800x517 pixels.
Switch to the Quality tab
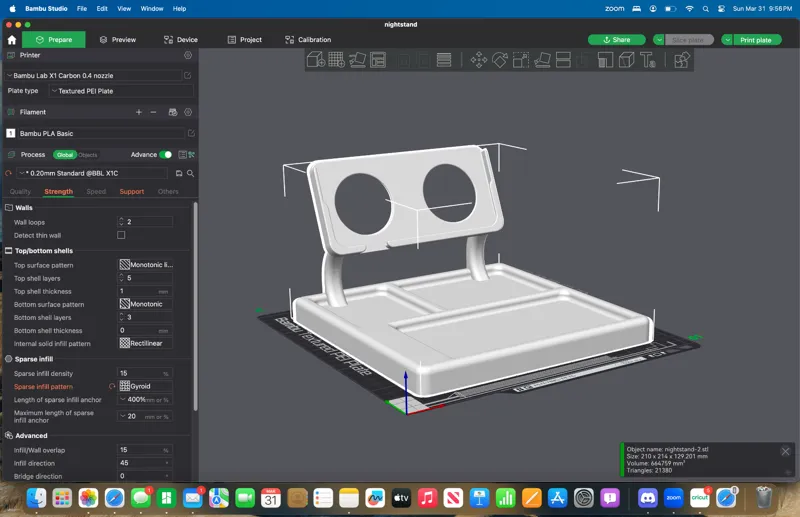[x=20, y=191]
